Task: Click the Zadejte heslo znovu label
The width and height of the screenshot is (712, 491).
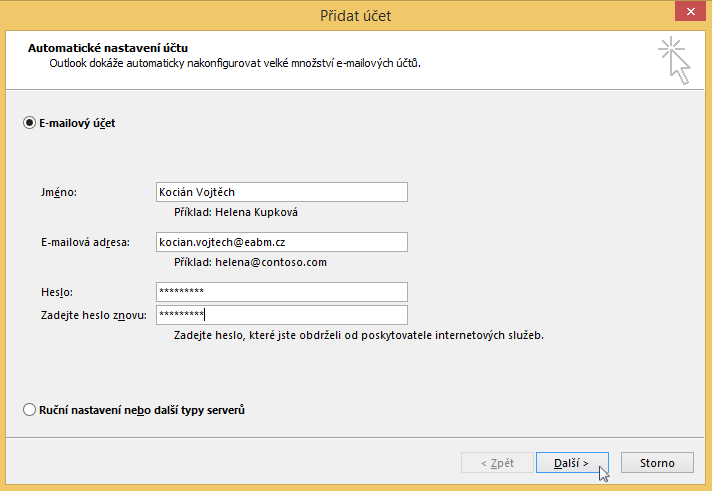Action: tap(94, 315)
